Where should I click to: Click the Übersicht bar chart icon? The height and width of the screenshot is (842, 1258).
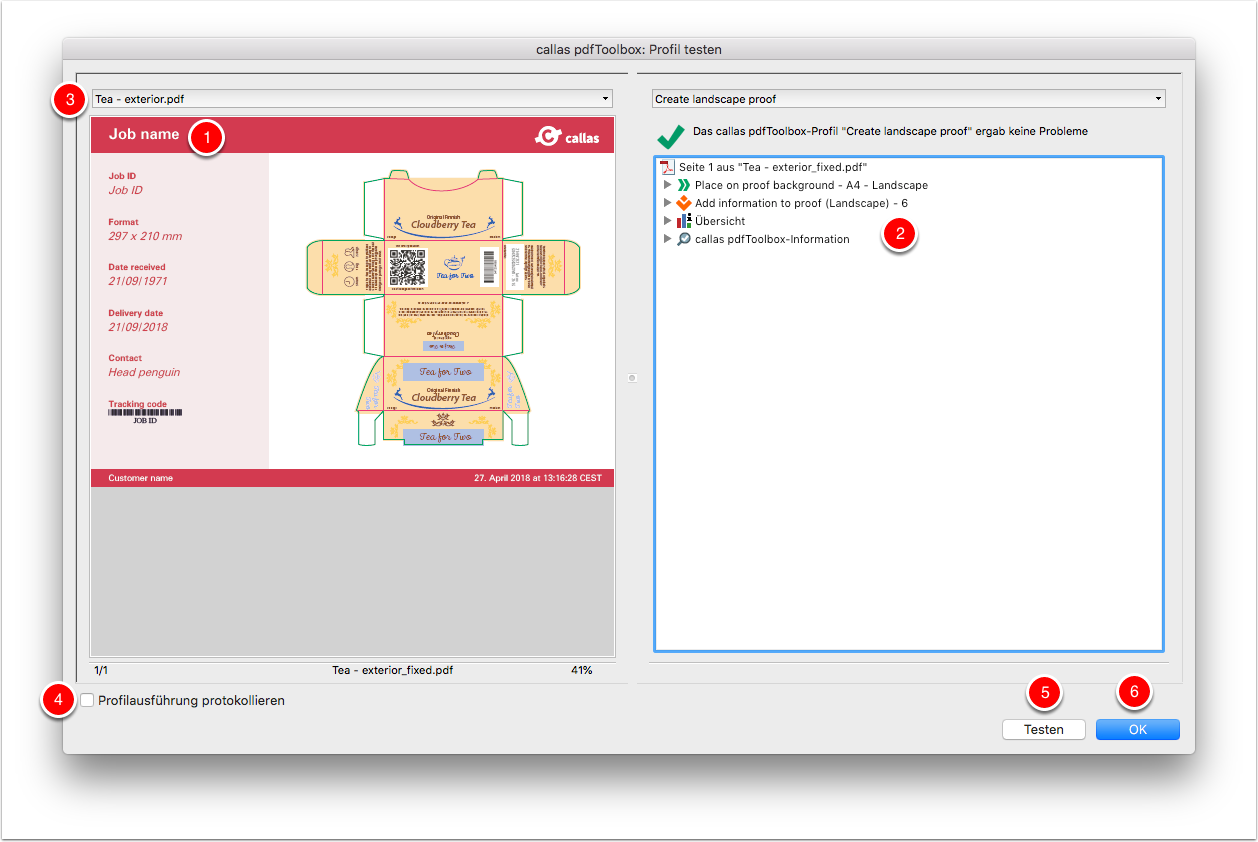(684, 221)
